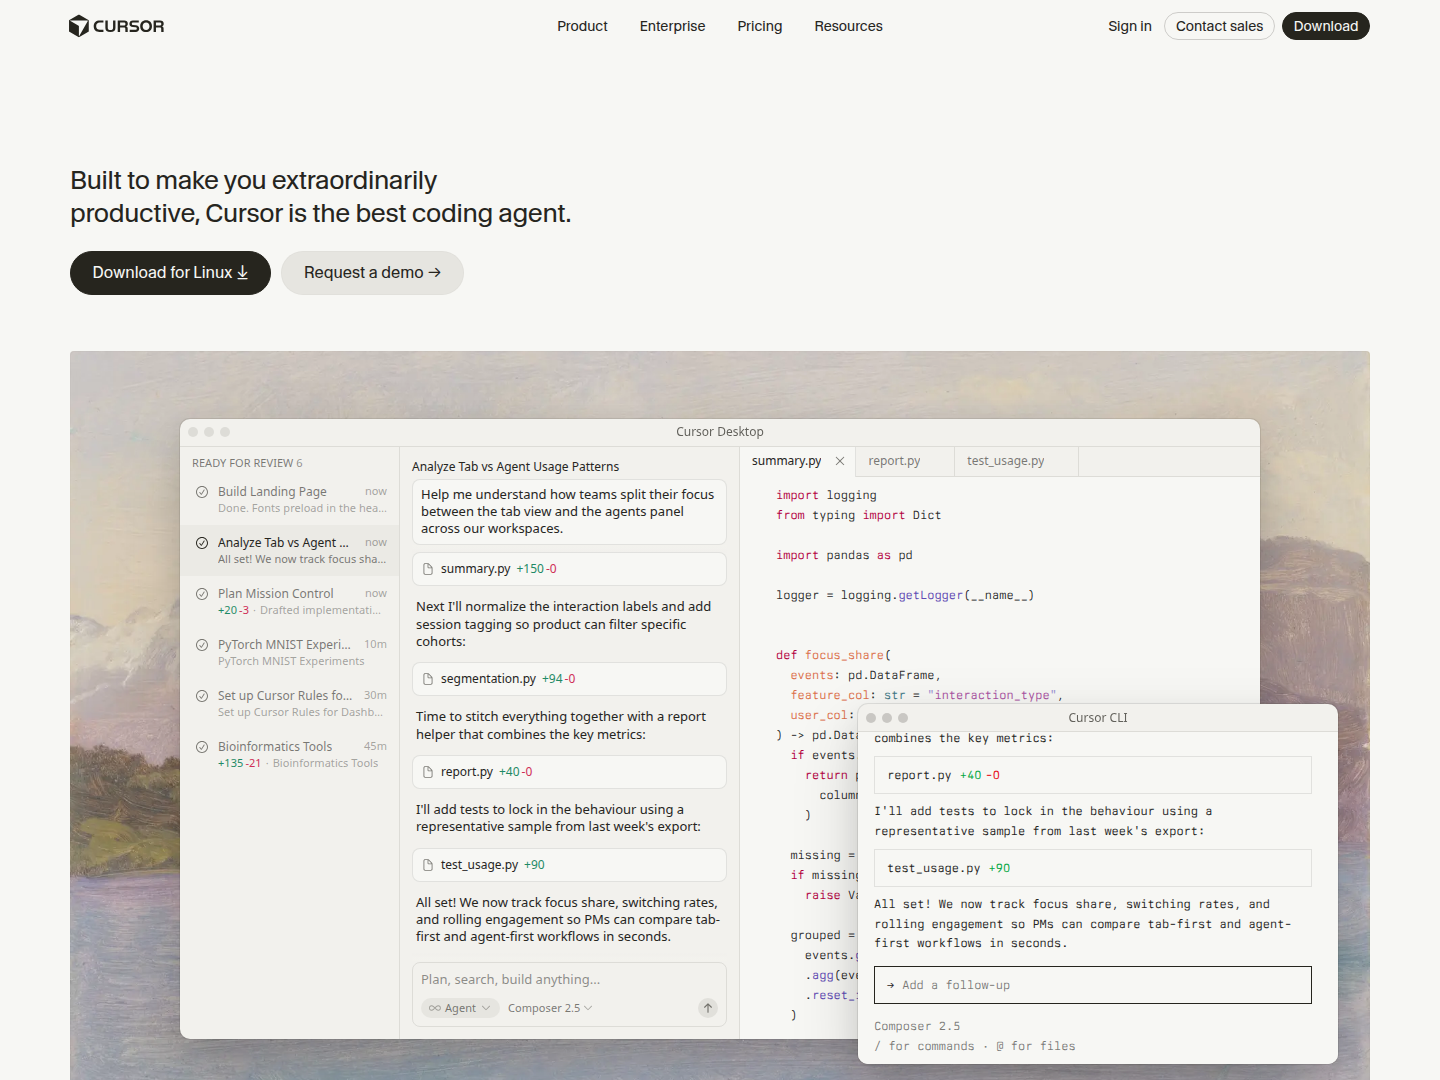
Task: Open test_usage.py file chip in chat panel
Action: click(x=569, y=865)
